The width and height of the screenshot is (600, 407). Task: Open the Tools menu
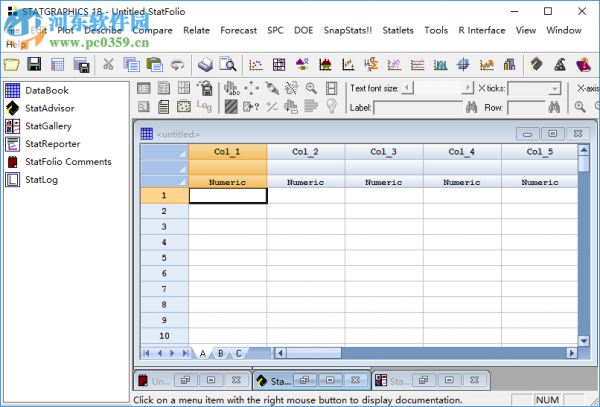pyautogui.click(x=436, y=31)
